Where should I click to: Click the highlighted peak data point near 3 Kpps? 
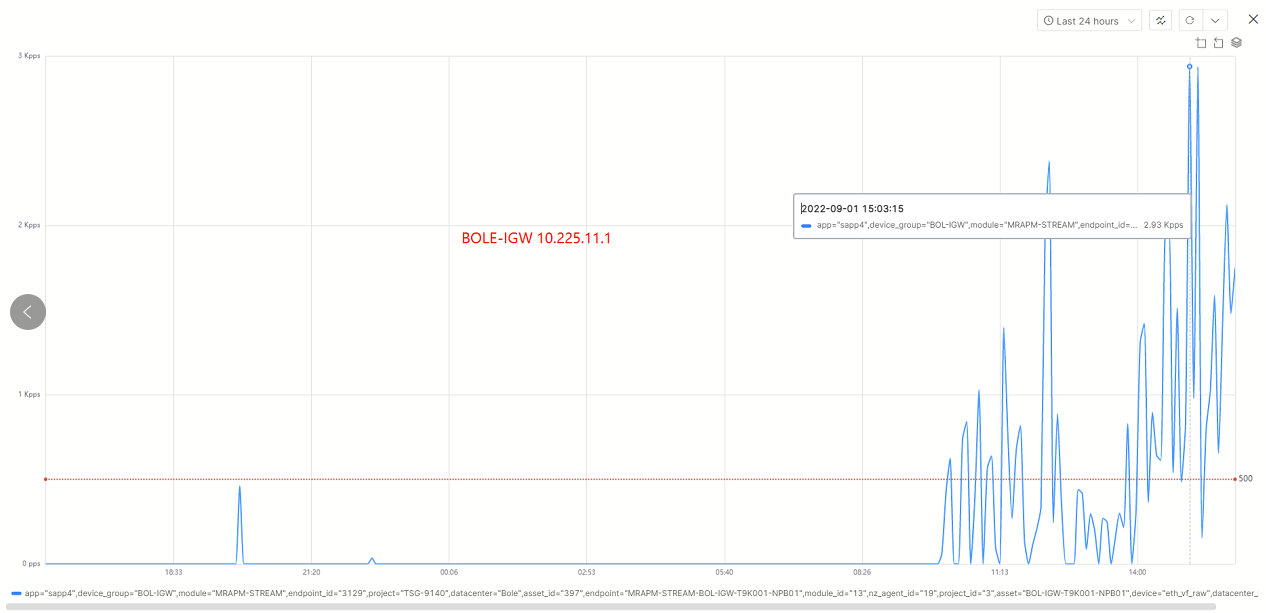1189,67
